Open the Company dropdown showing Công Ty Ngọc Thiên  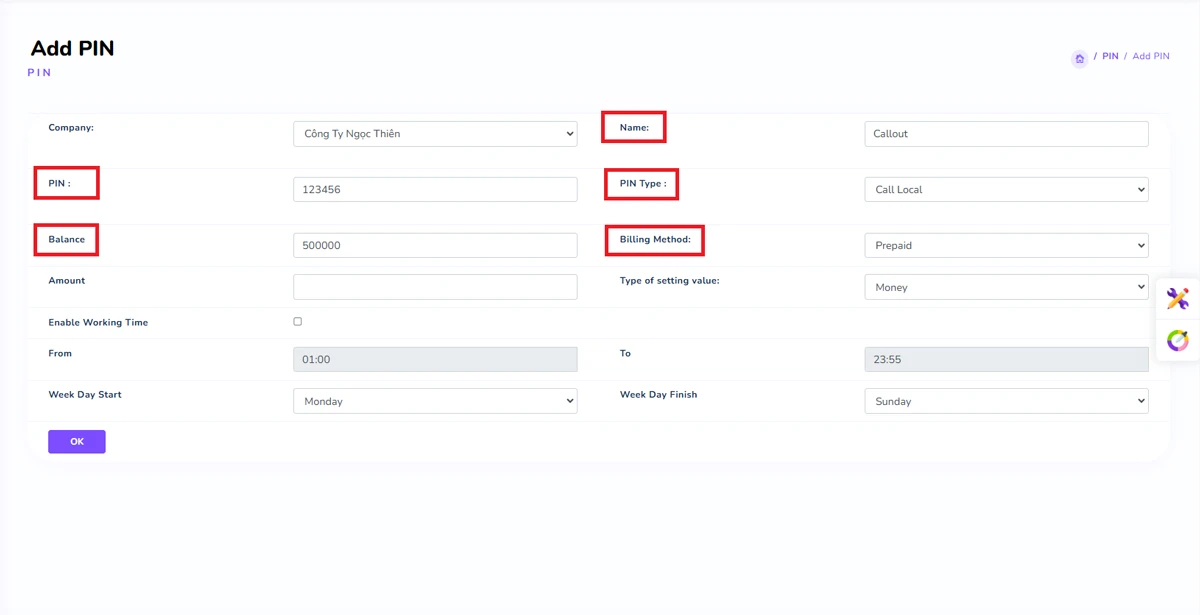tap(435, 134)
